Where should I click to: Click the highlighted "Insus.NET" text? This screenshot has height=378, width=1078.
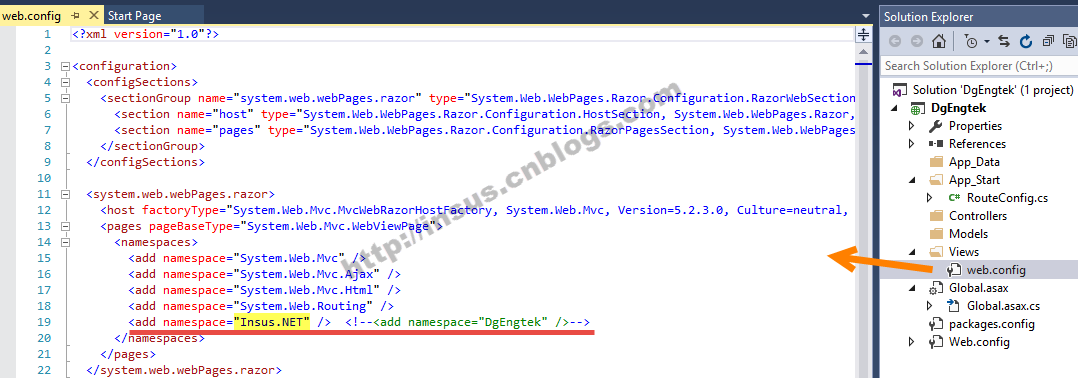272,322
